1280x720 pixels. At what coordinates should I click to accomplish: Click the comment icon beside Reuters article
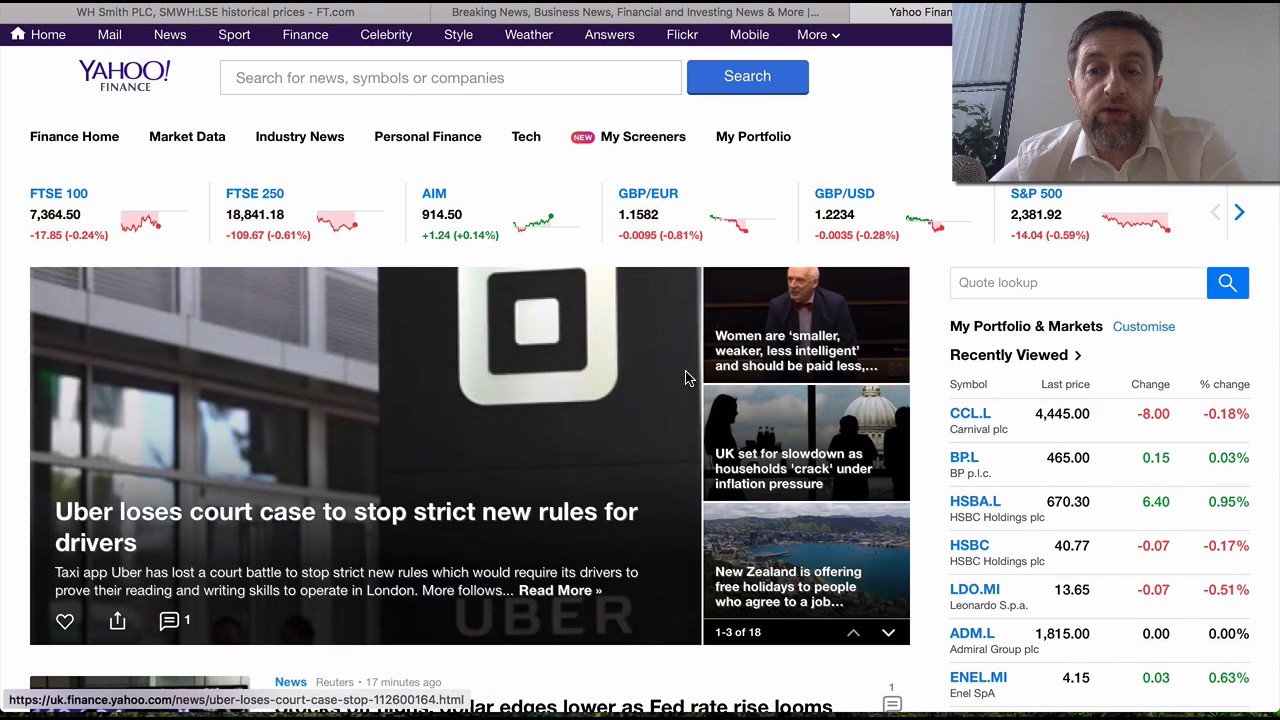[x=892, y=703]
